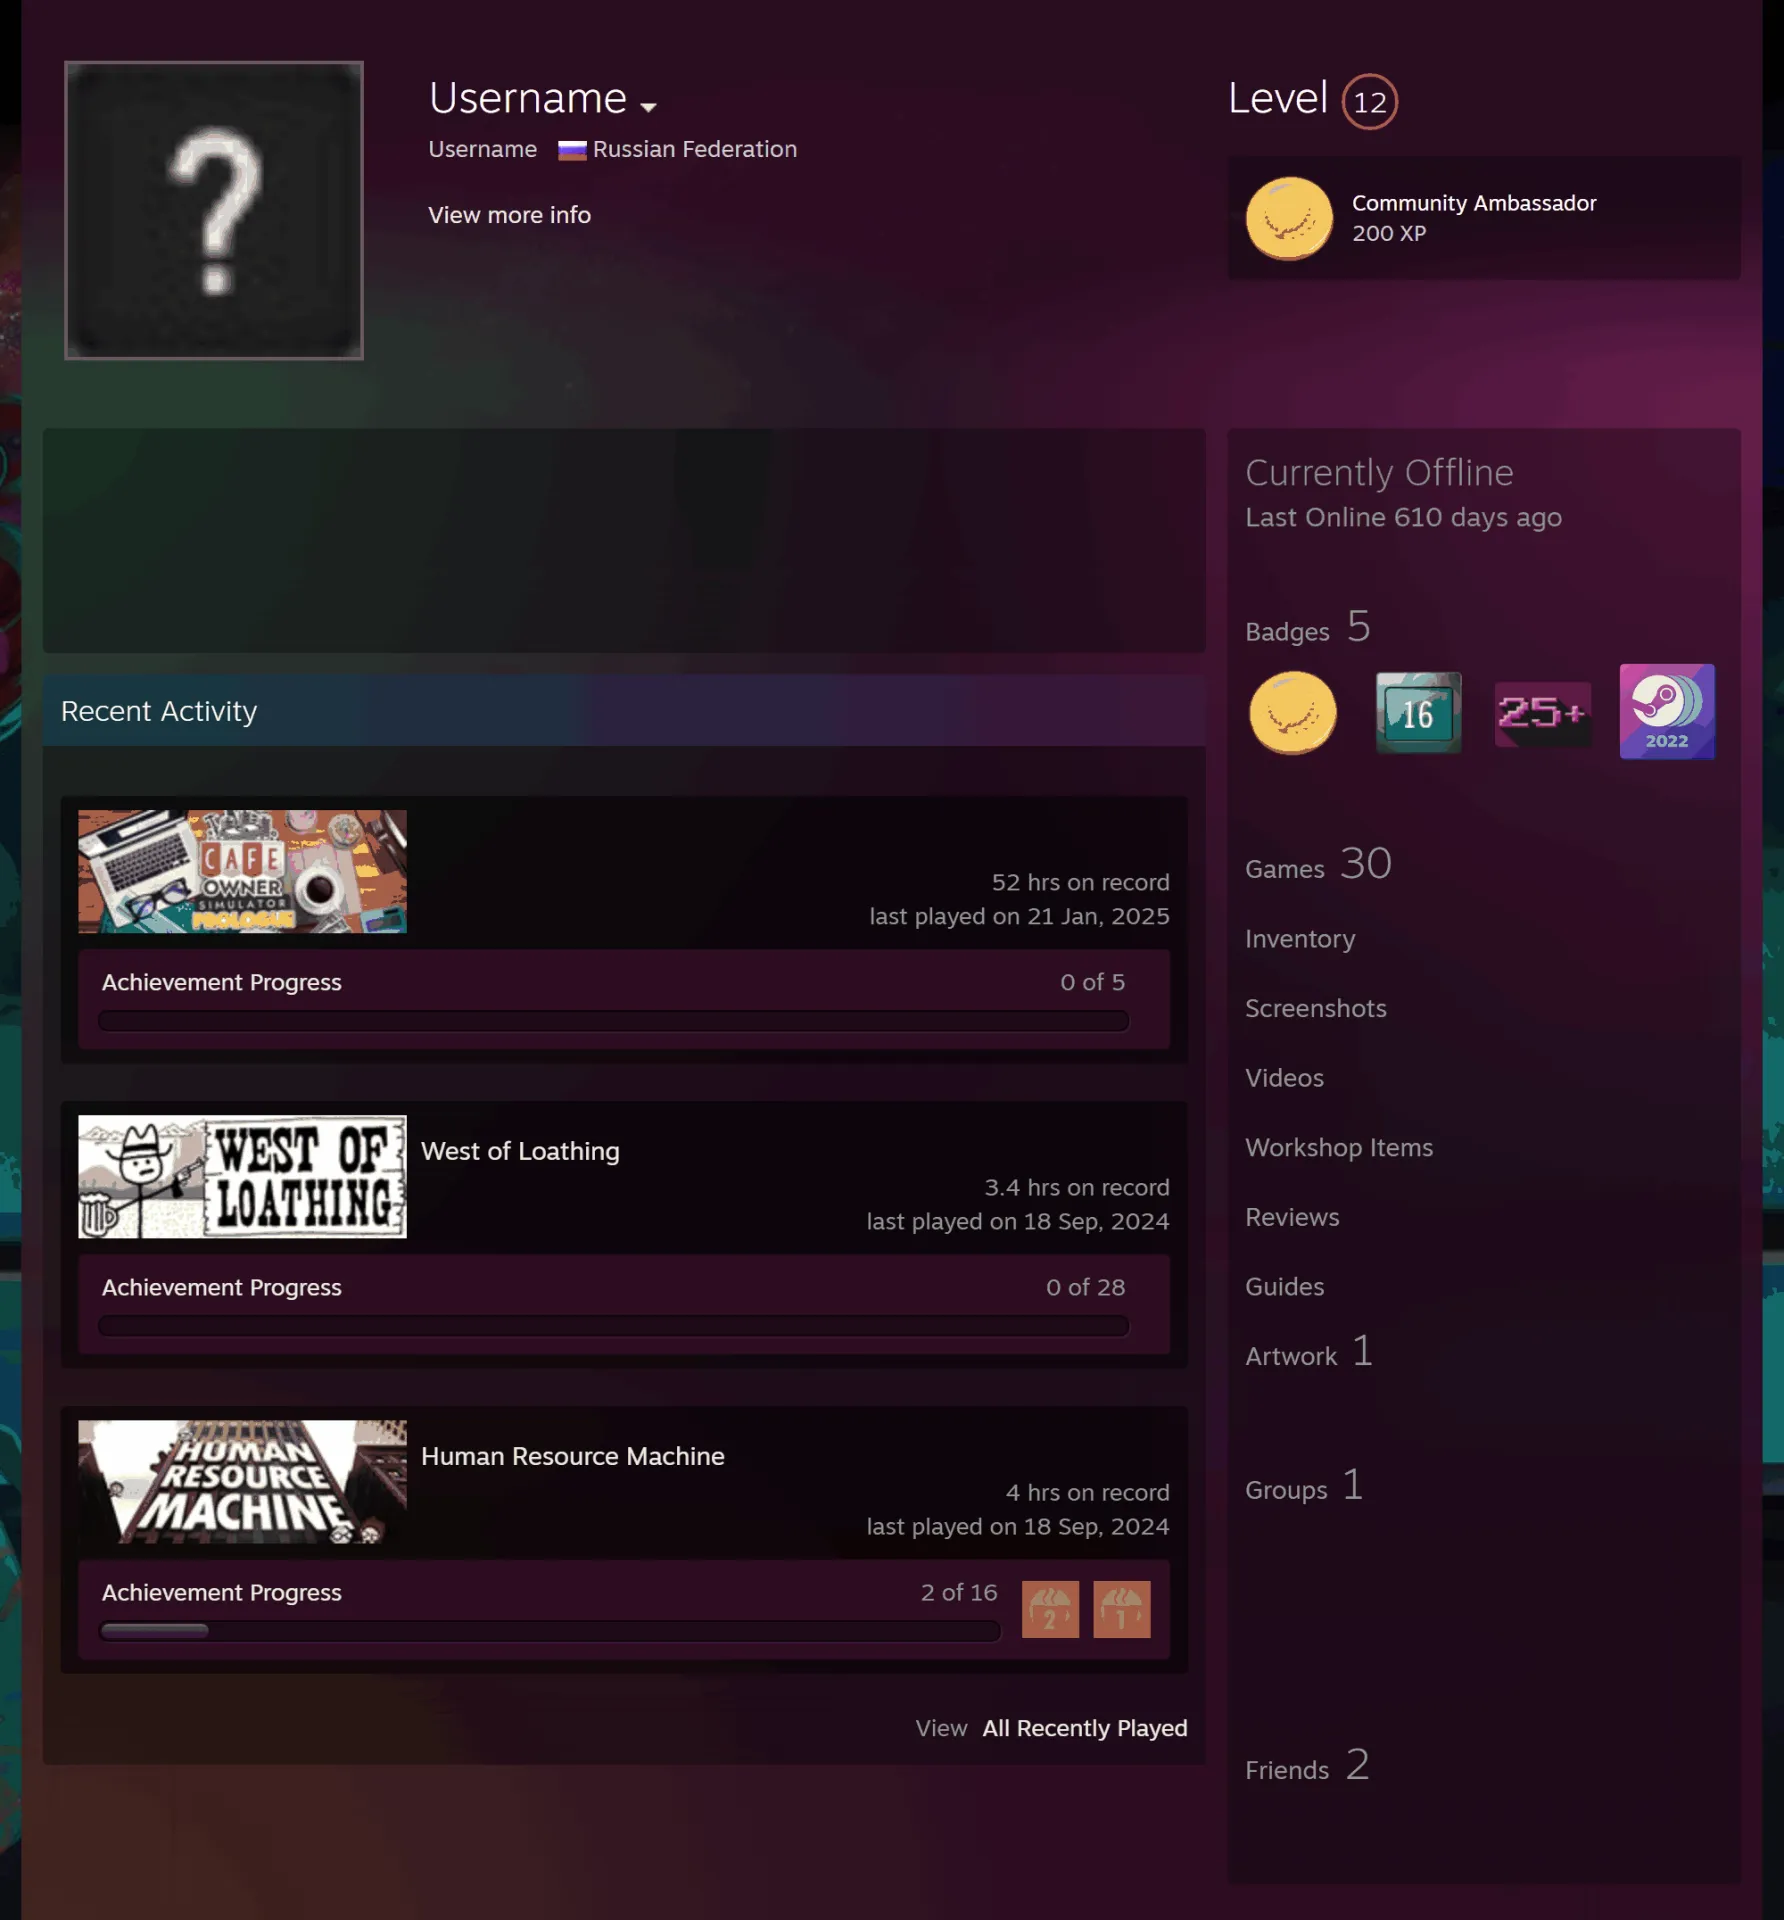
Task: Click the level 12 circle icon
Action: pyautogui.click(x=1369, y=102)
